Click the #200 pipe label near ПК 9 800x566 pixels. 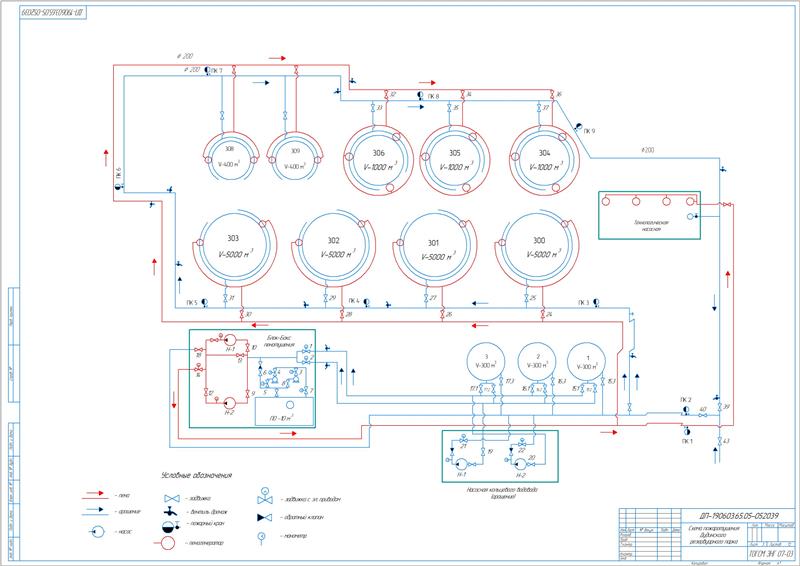pyautogui.click(x=647, y=150)
